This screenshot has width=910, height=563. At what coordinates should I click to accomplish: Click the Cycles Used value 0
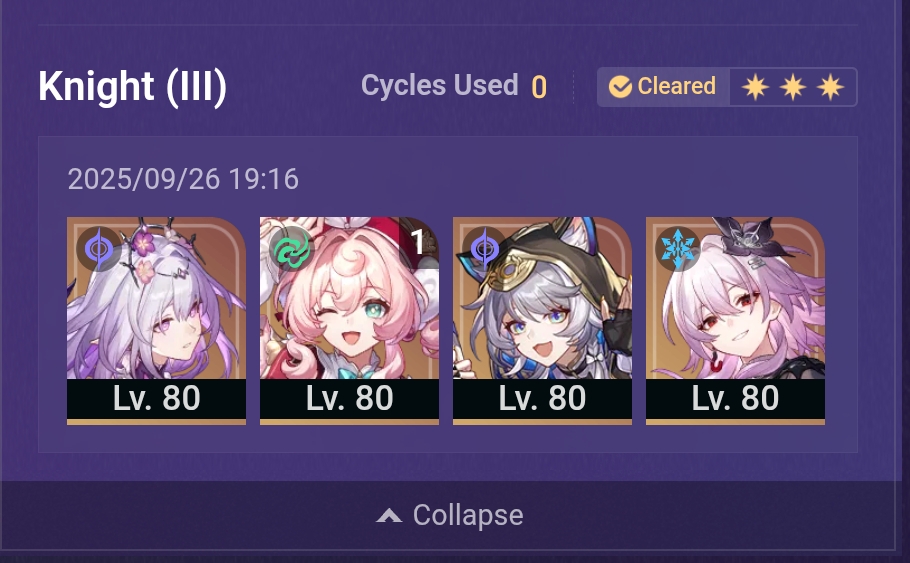point(539,88)
